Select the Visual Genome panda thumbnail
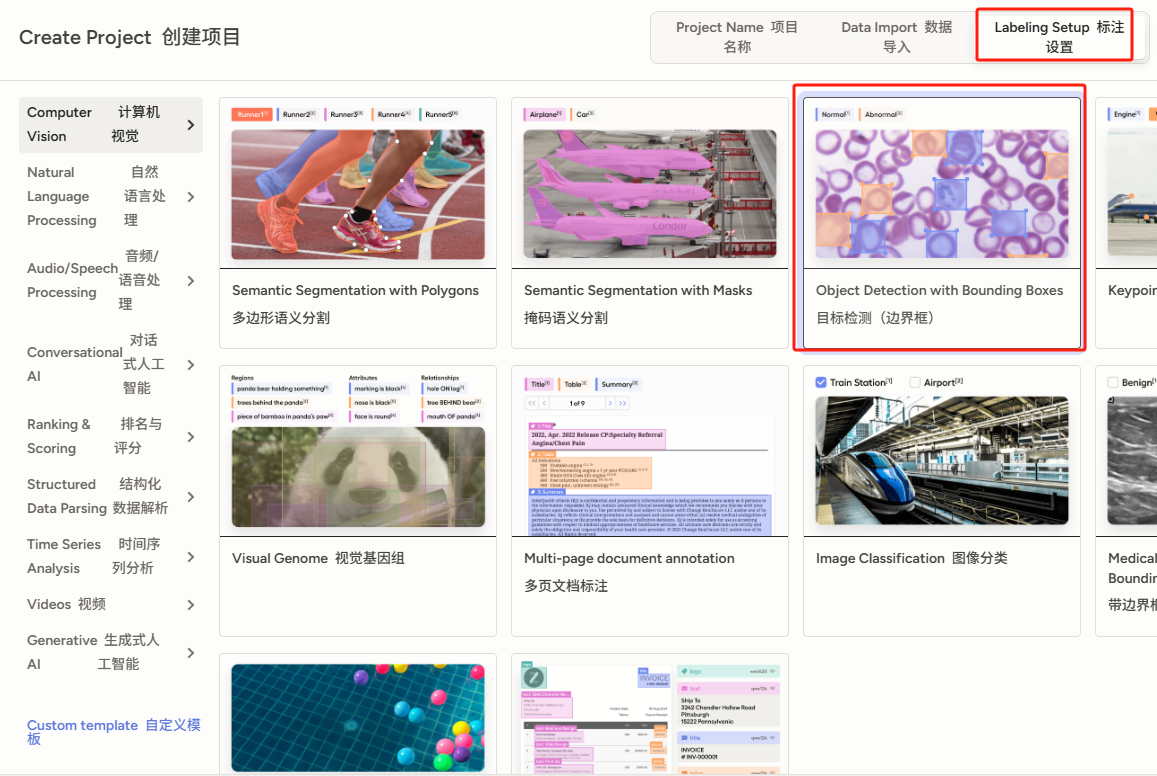 pos(358,477)
